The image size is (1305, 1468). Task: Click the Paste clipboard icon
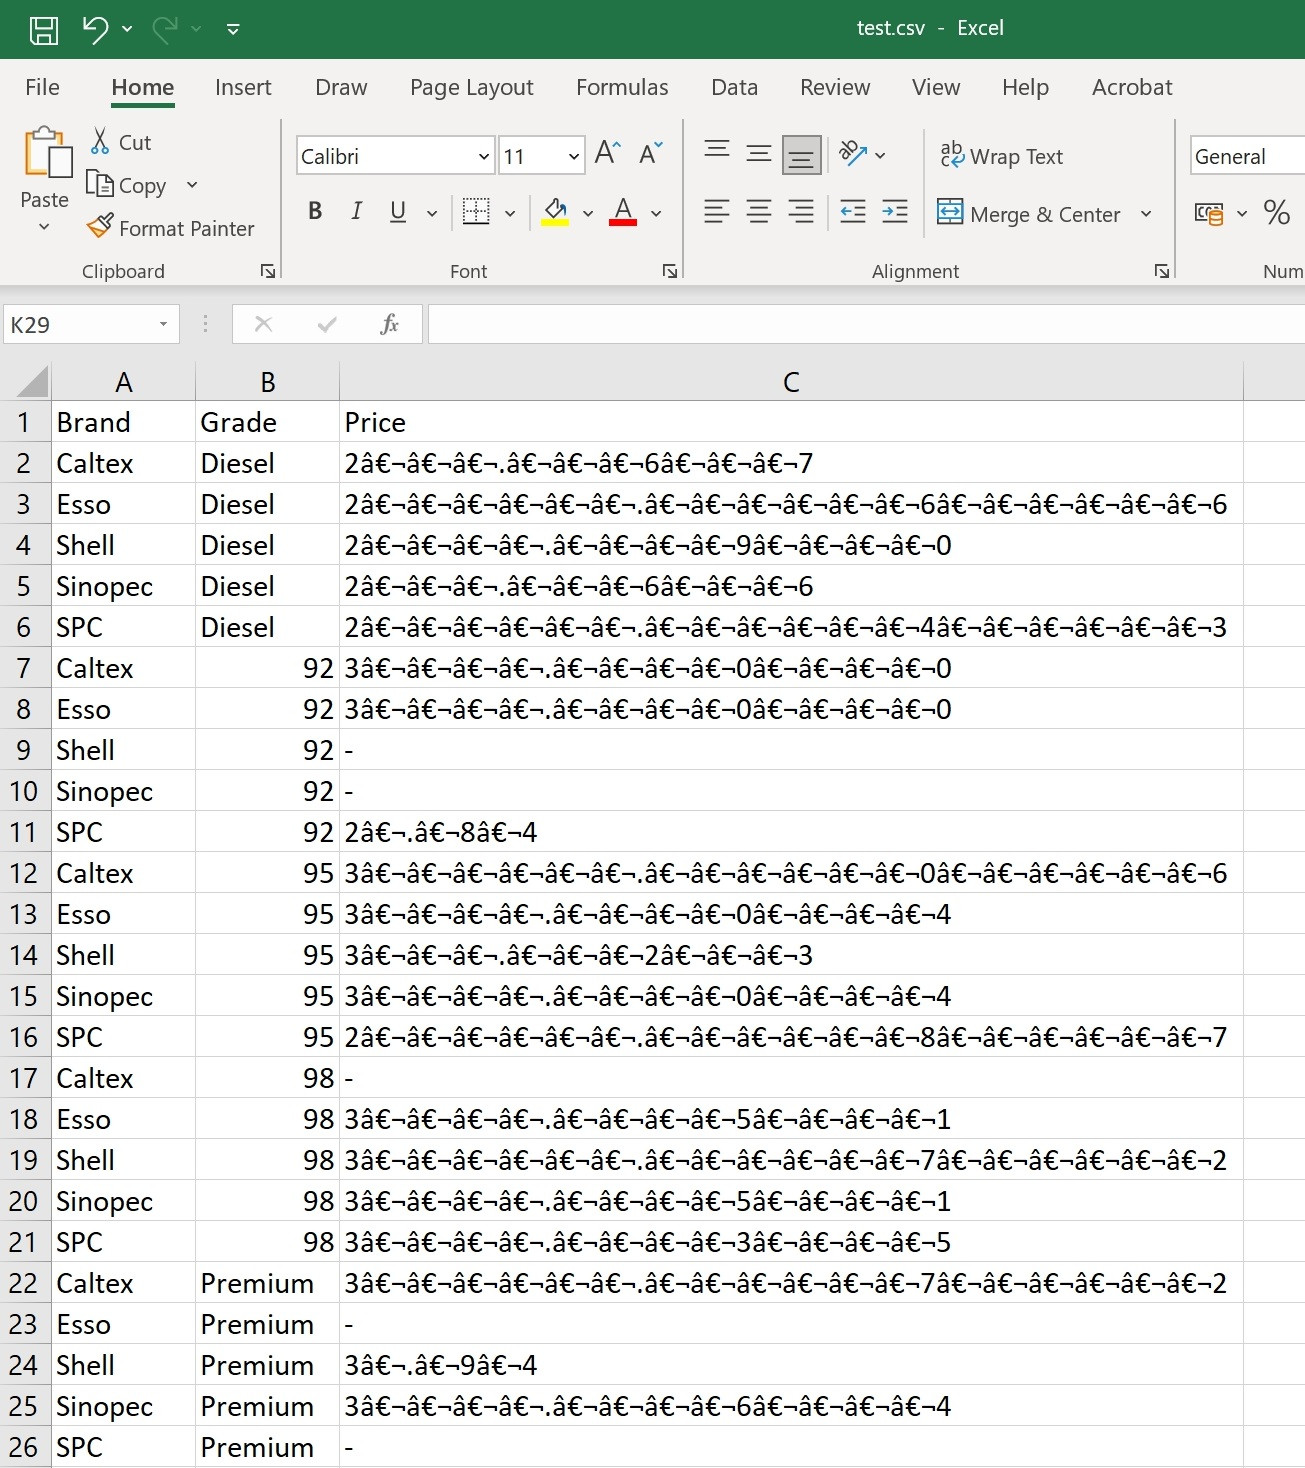[x=46, y=152]
